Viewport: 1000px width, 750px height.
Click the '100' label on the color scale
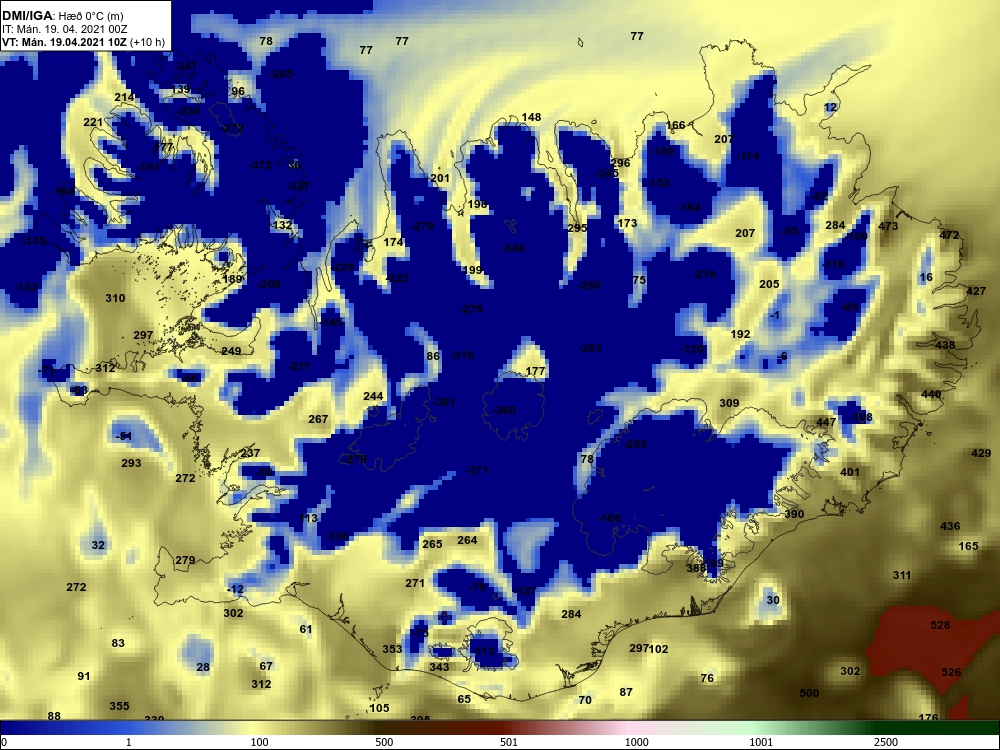[260, 742]
